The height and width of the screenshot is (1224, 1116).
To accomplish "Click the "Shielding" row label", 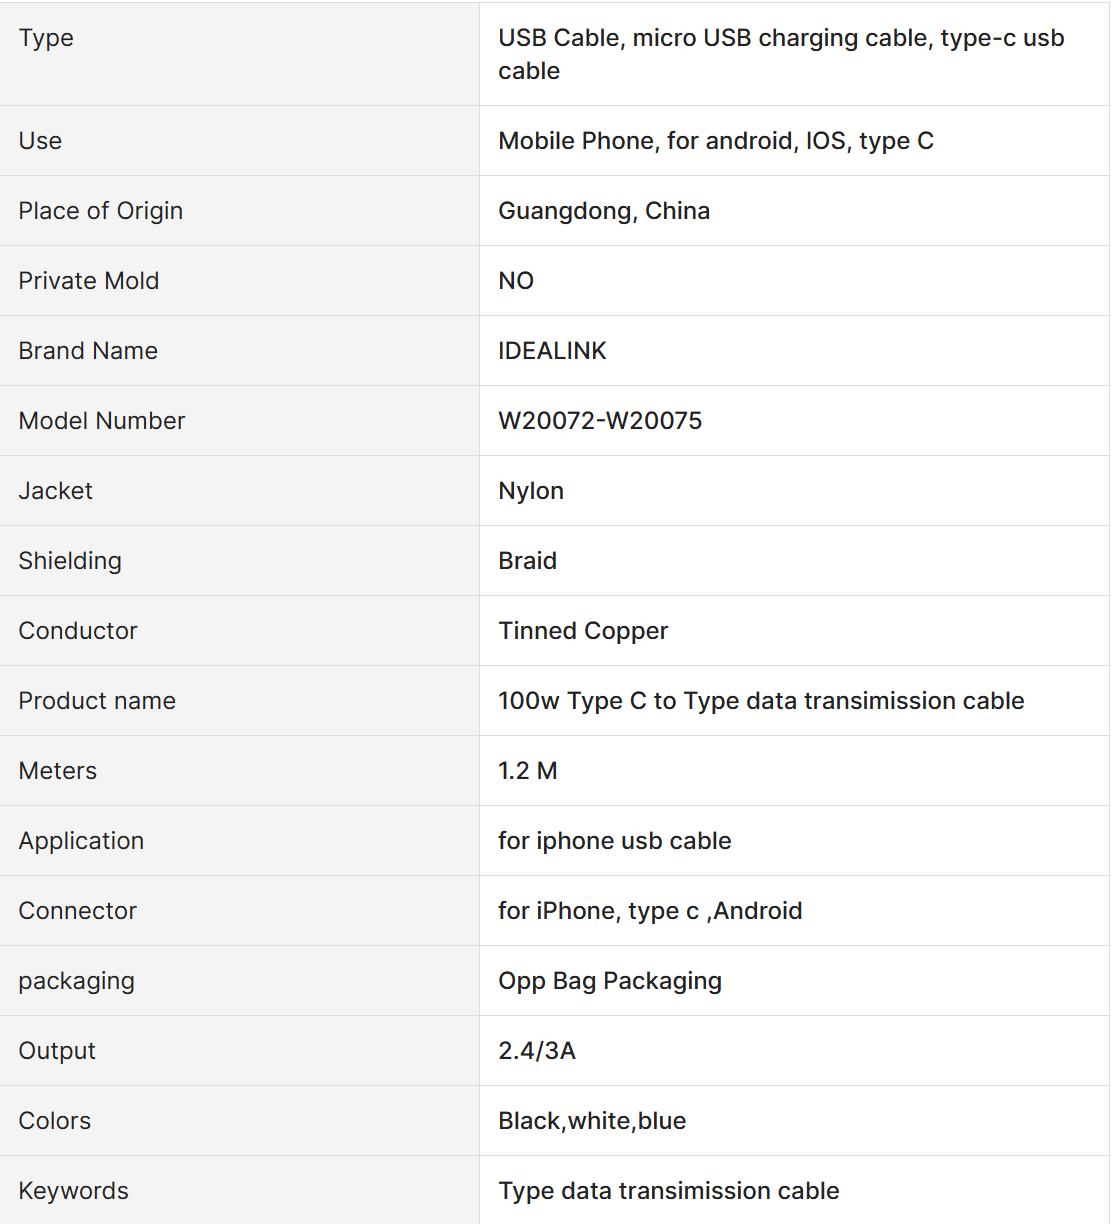I will (70, 561).
